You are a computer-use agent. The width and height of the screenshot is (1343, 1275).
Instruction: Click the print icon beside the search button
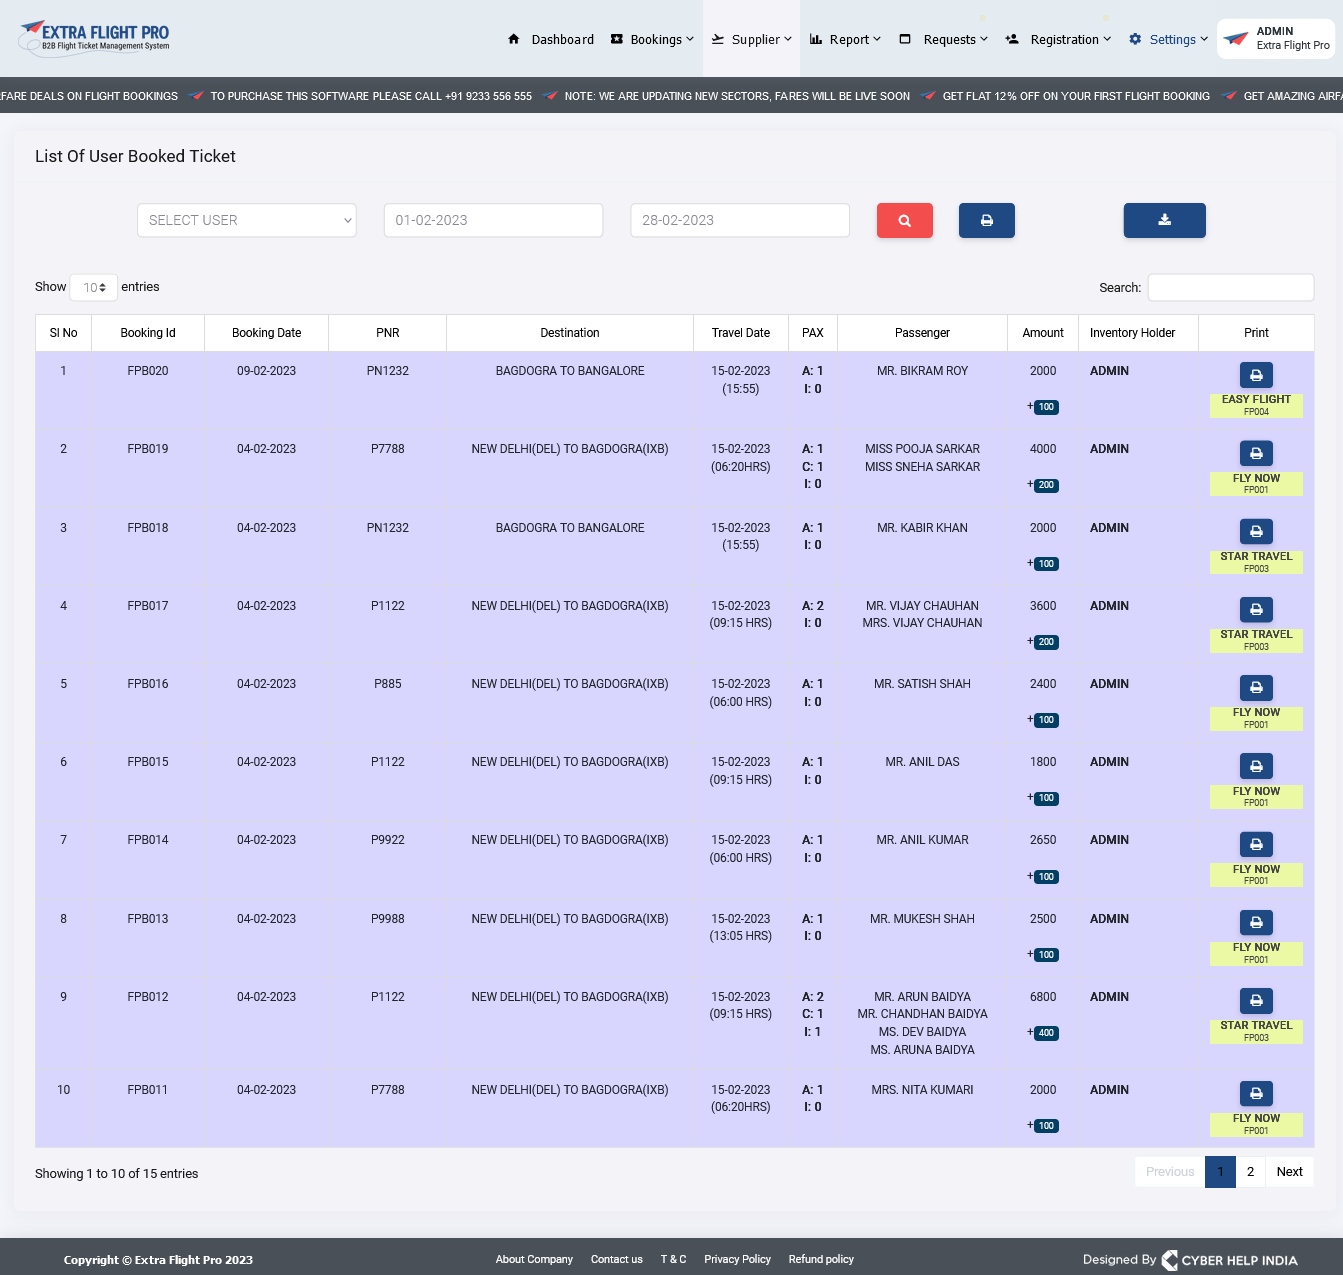(986, 220)
